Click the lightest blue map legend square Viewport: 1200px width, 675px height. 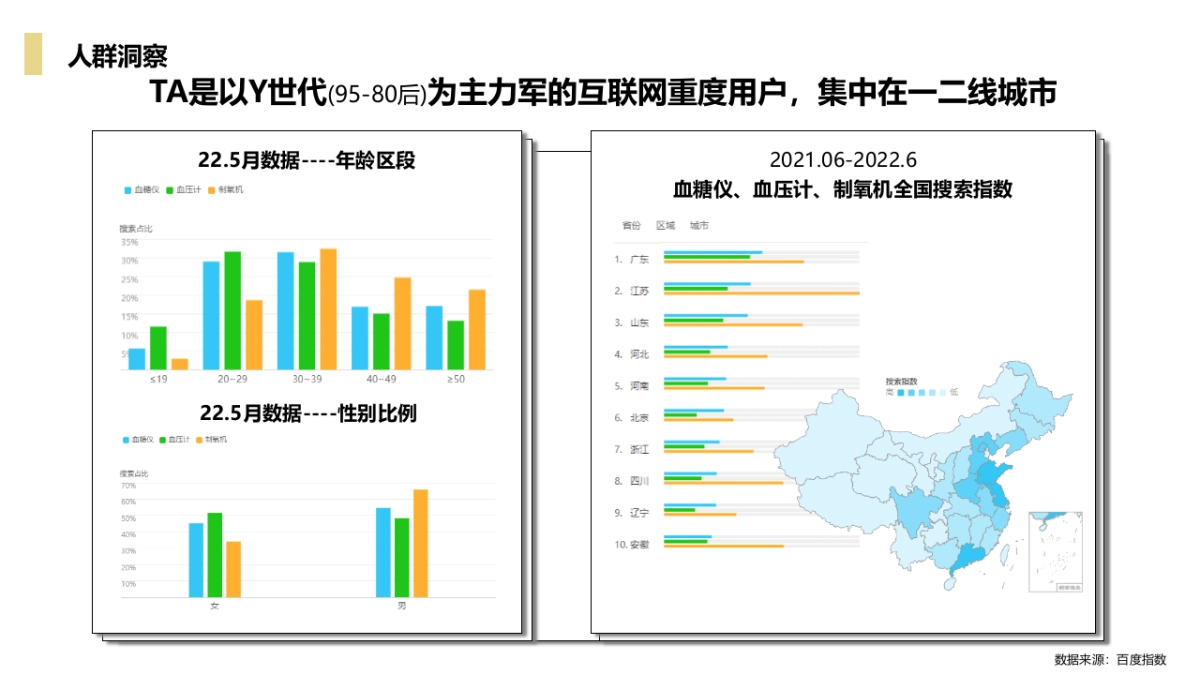[943, 392]
